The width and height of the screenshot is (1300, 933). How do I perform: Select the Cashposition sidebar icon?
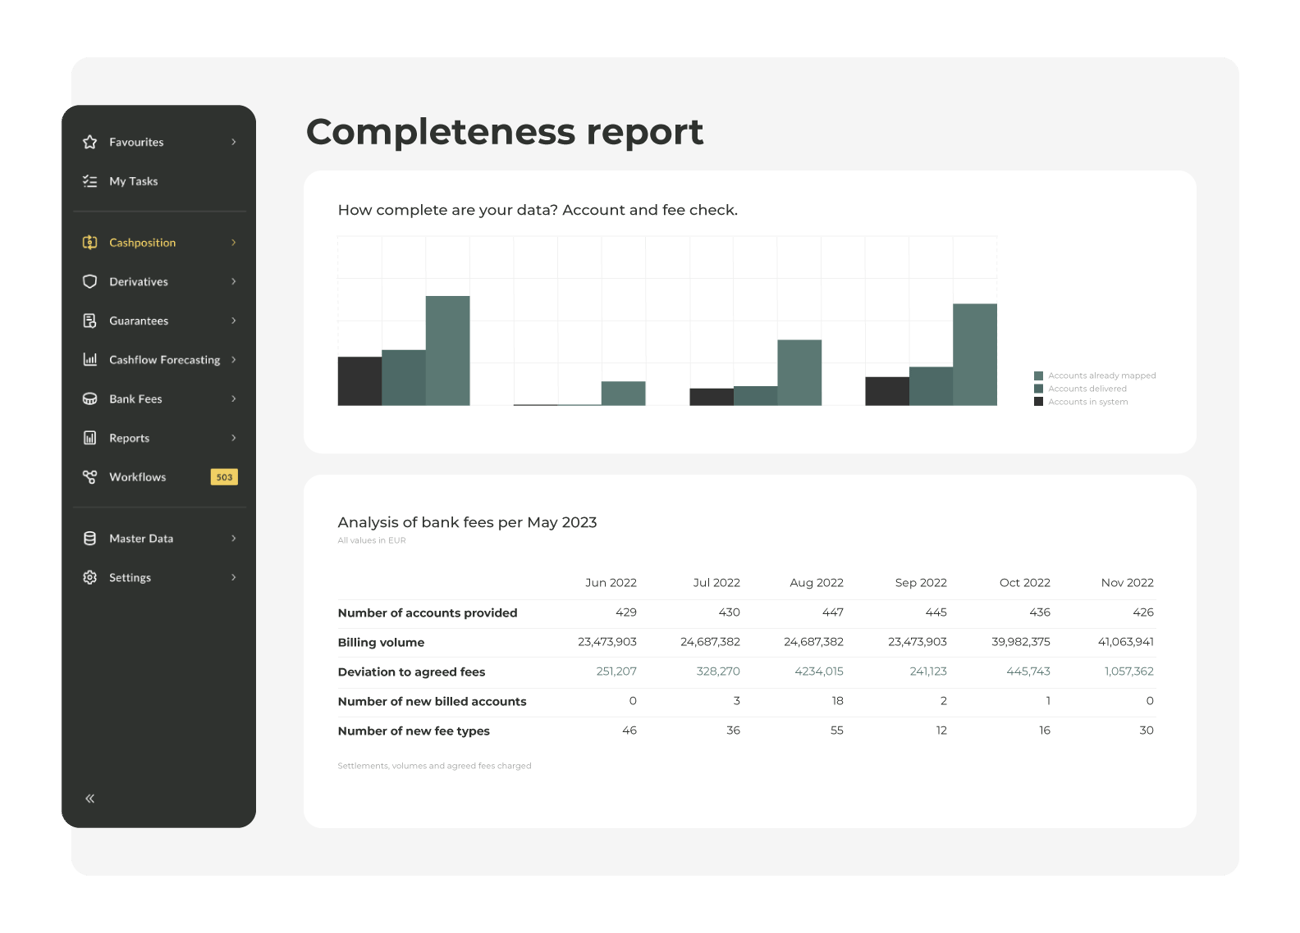coord(89,242)
